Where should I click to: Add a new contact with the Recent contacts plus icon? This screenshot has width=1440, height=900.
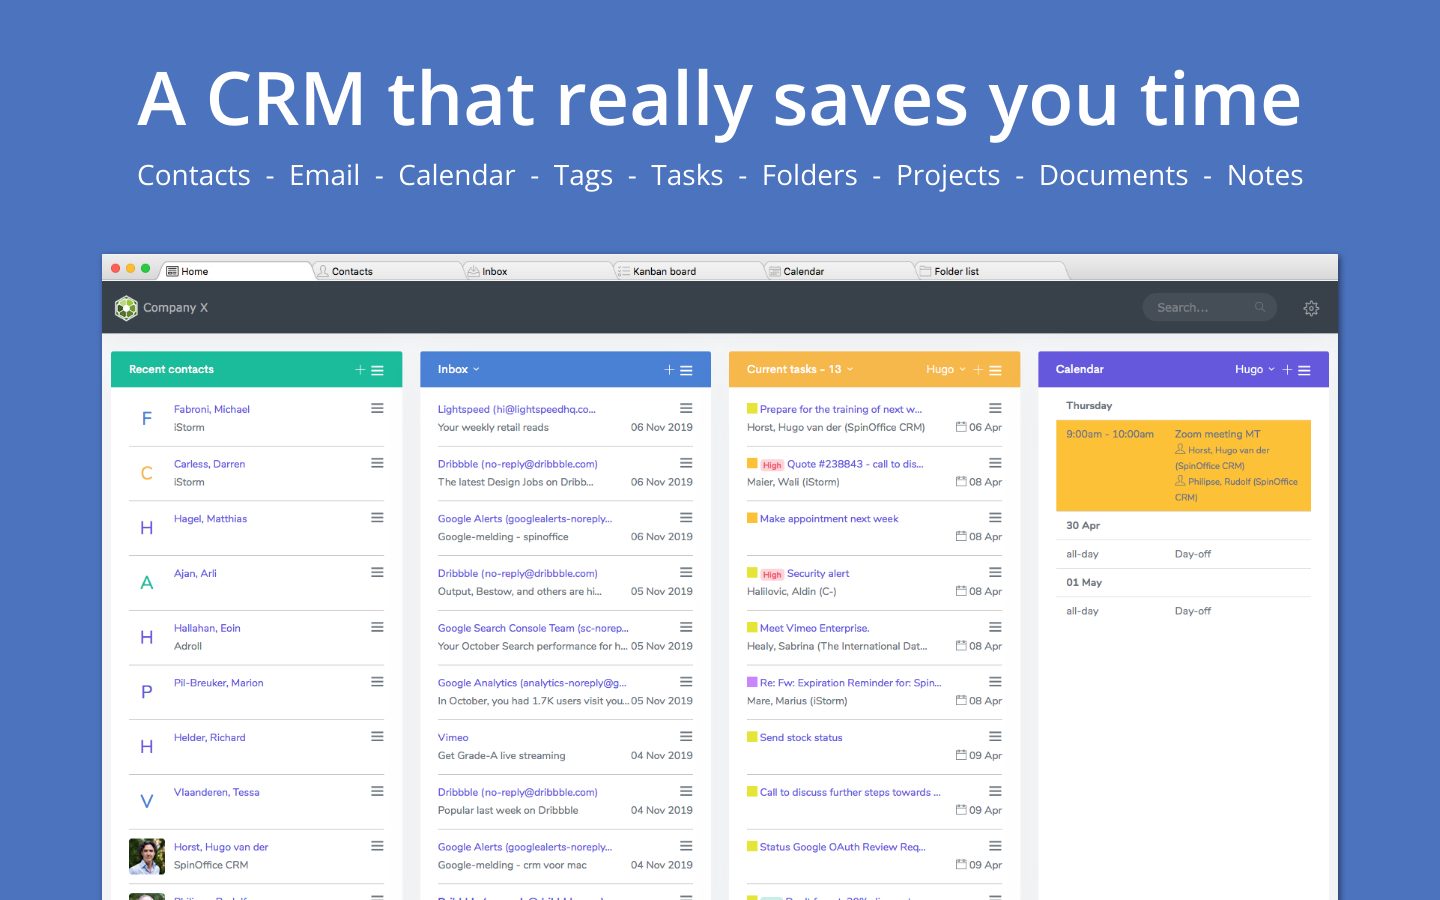tap(359, 369)
